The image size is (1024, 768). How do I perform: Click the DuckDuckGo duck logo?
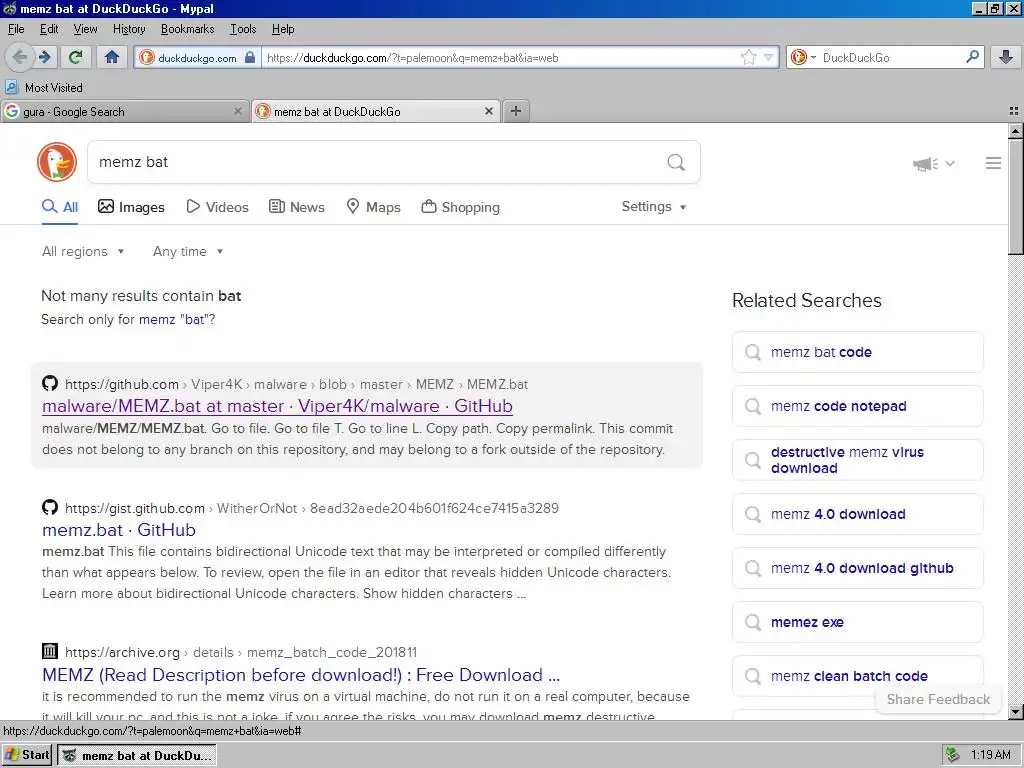click(x=57, y=162)
